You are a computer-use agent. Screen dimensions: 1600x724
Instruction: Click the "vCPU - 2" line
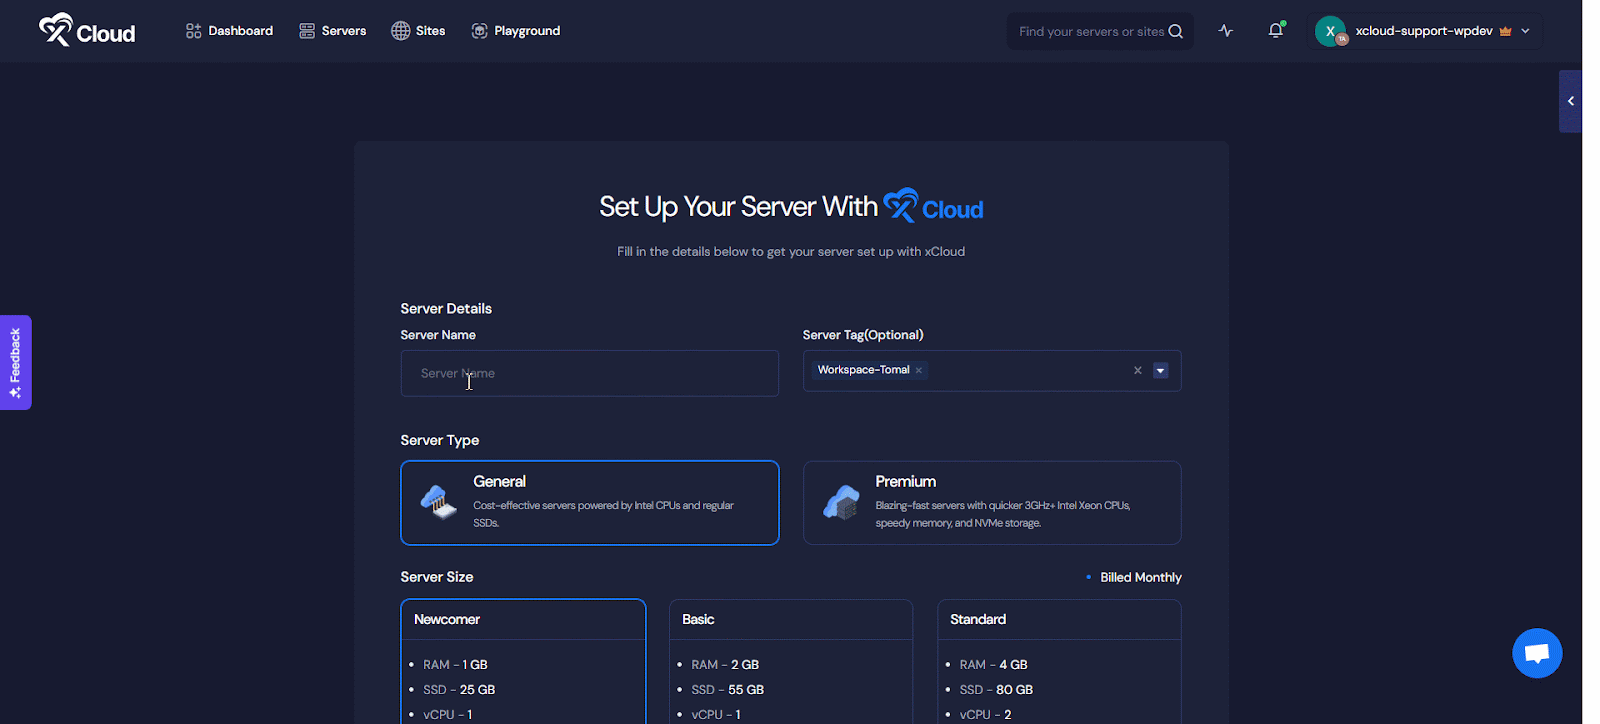(985, 714)
